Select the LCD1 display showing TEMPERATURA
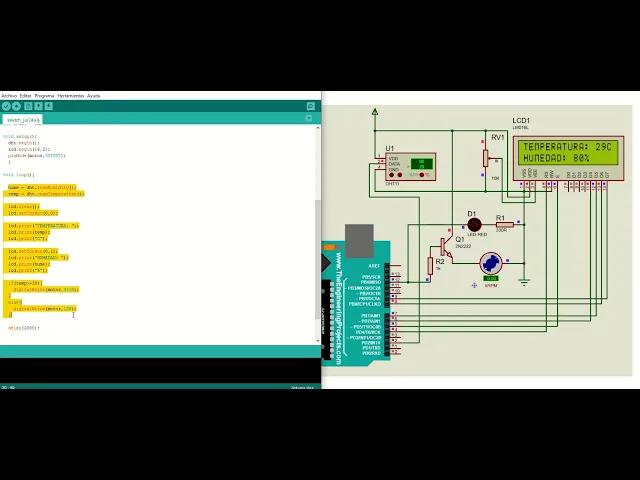 [x=568, y=152]
